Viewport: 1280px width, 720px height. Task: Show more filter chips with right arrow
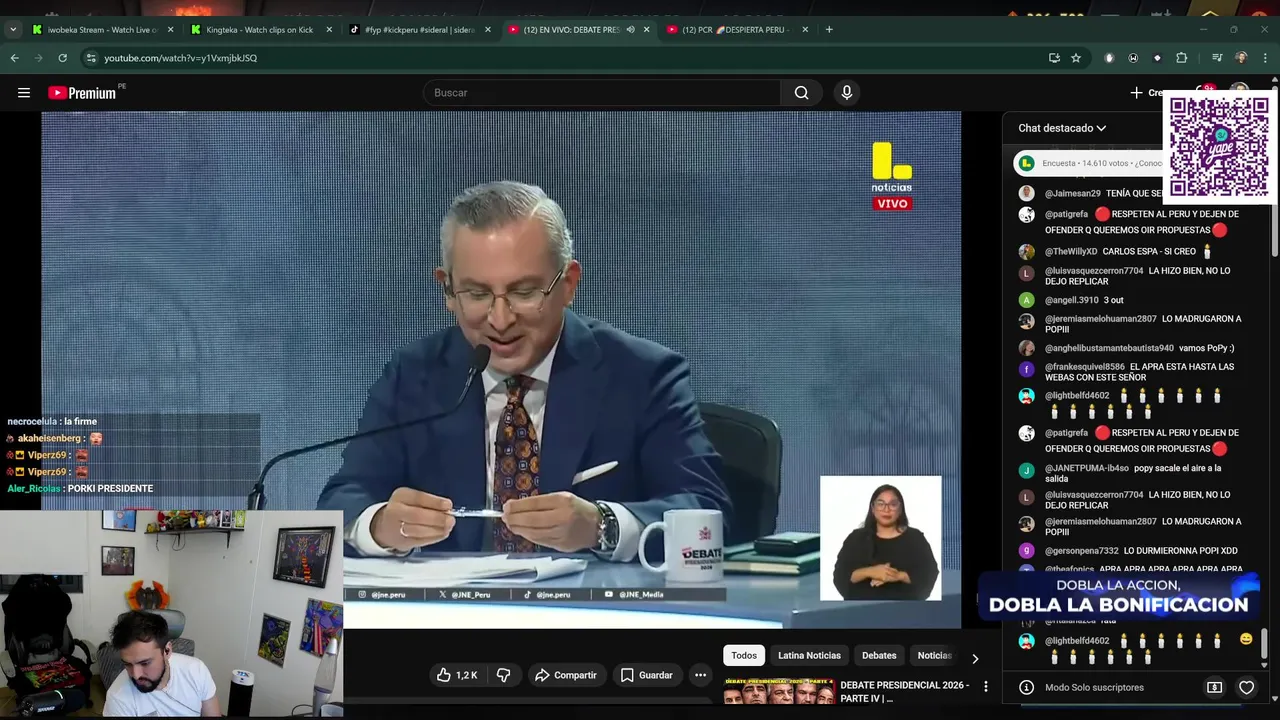coord(975,658)
